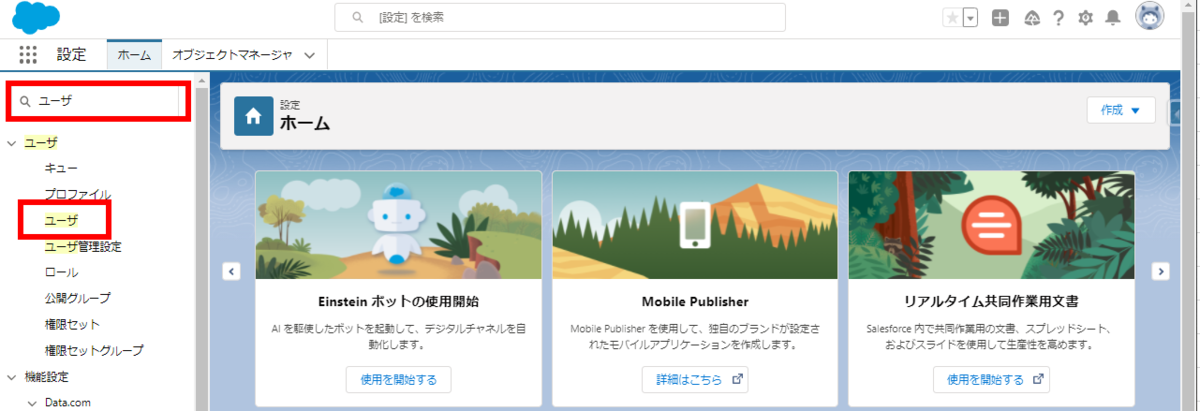The height and width of the screenshot is (411, 1200).
Task: Click the Mobile Publisher phone illustration
Action: click(x=695, y=225)
